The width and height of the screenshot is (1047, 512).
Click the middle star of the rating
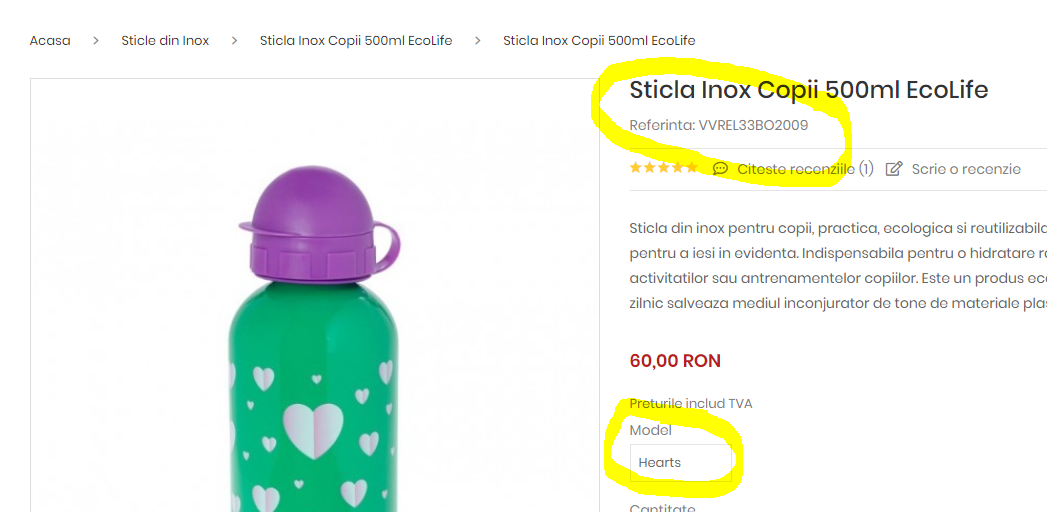663,168
